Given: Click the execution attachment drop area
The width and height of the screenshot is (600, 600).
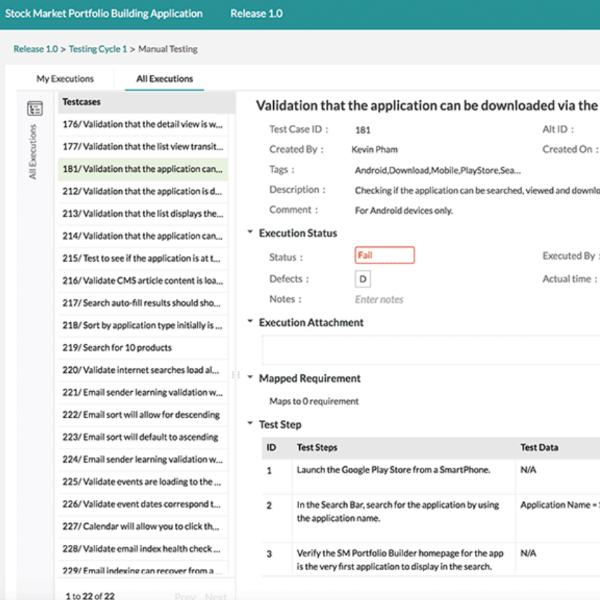Looking at the screenshot, I should (x=431, y=350).
